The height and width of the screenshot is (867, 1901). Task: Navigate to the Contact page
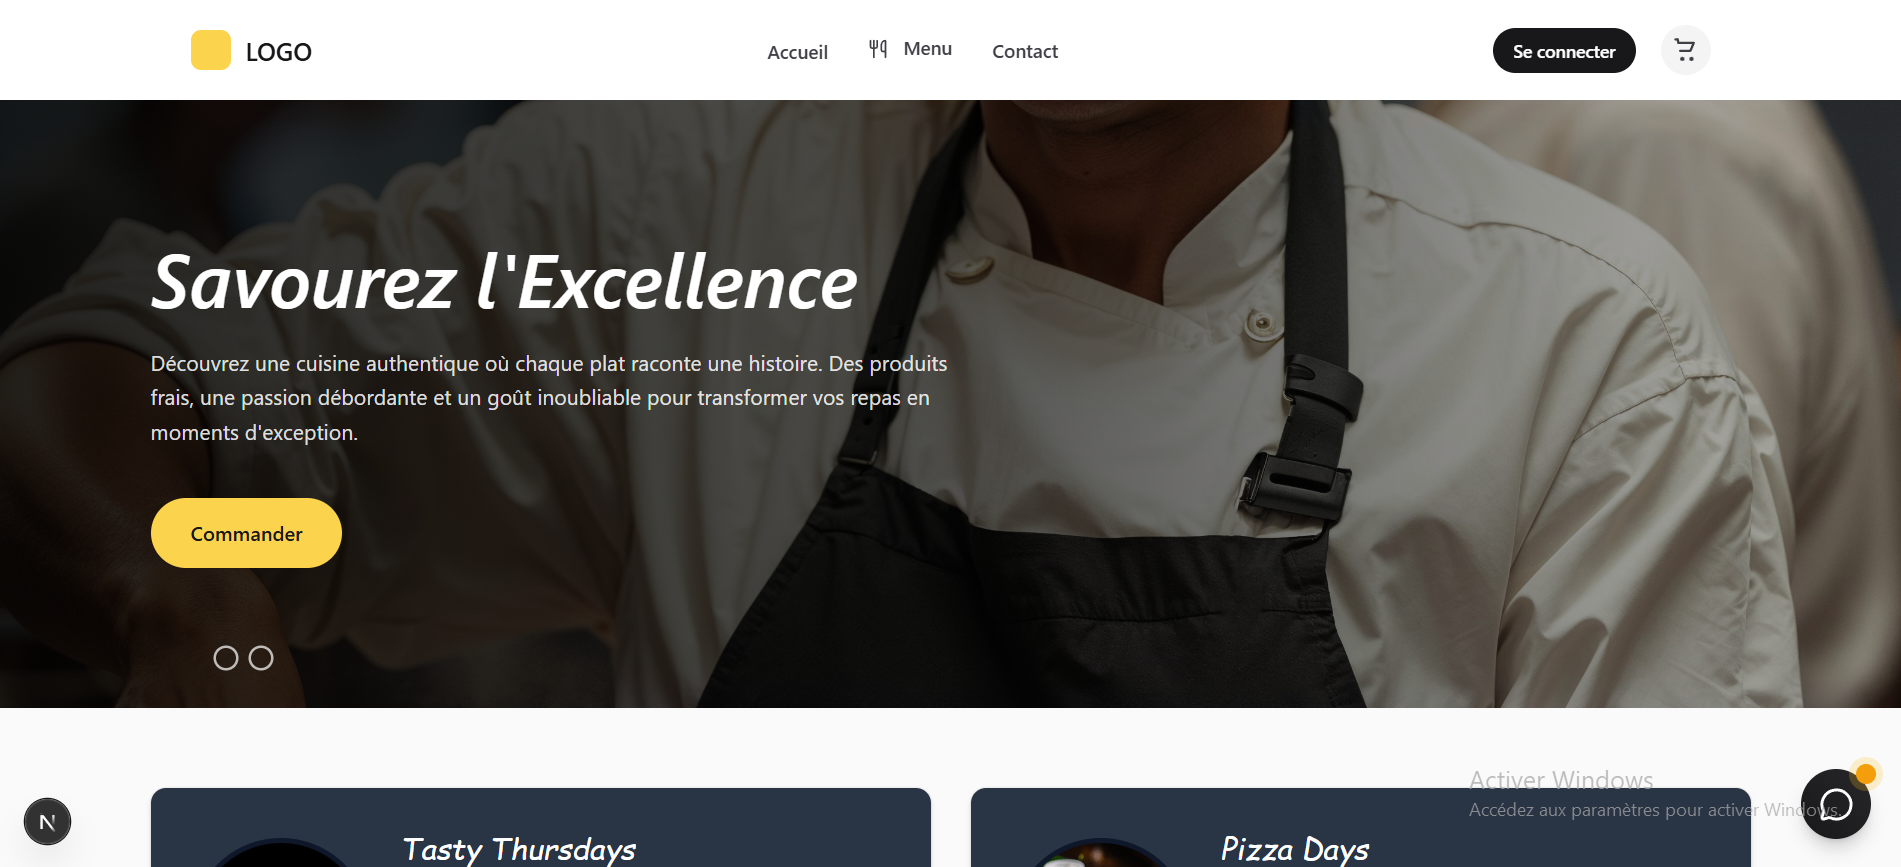click(x=1025, y=51)
